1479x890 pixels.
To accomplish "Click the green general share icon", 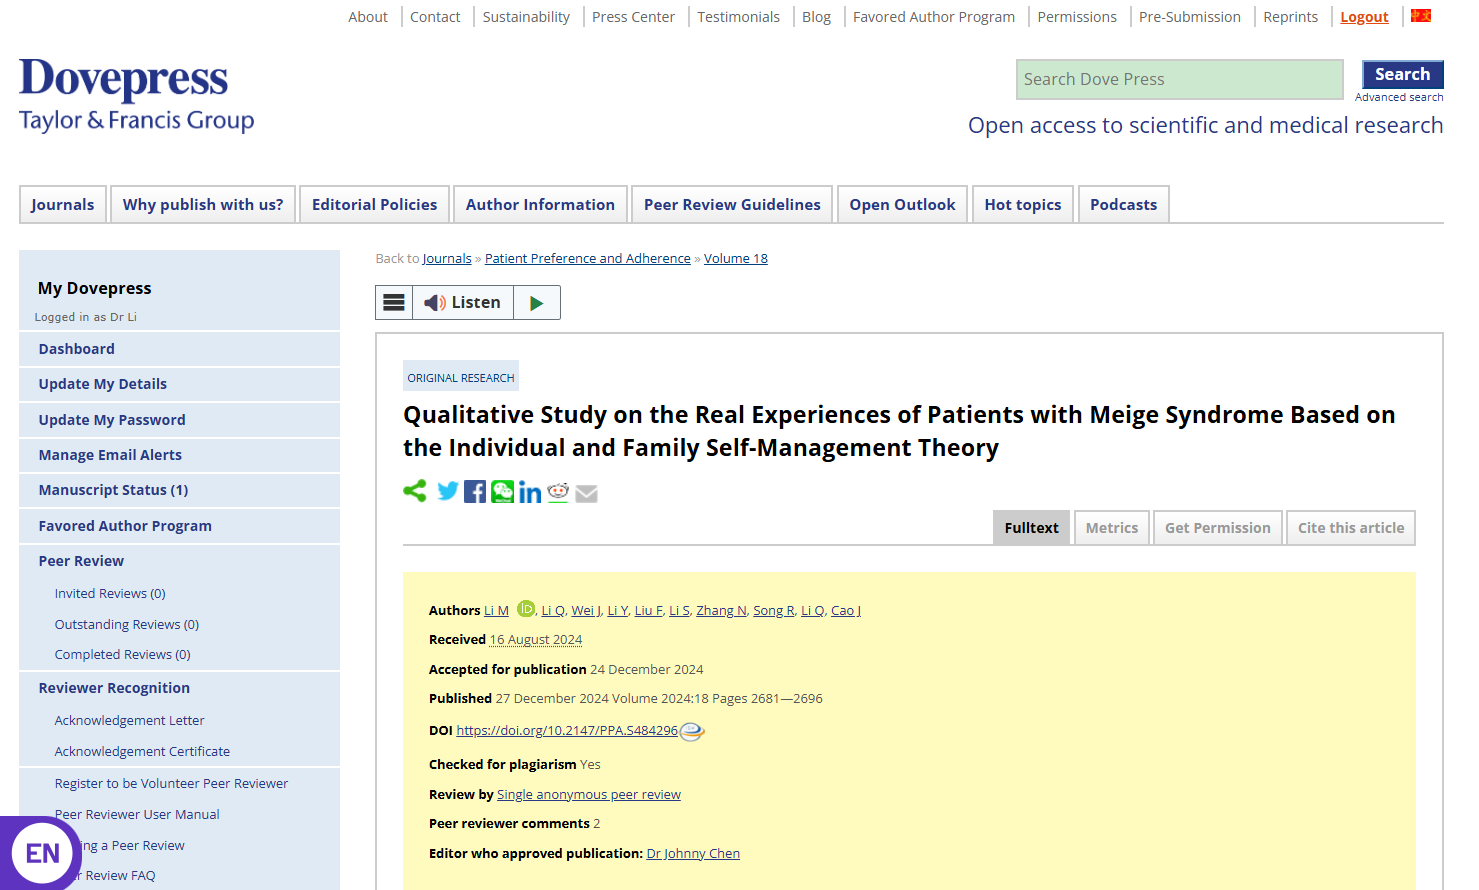I will 415,491.
